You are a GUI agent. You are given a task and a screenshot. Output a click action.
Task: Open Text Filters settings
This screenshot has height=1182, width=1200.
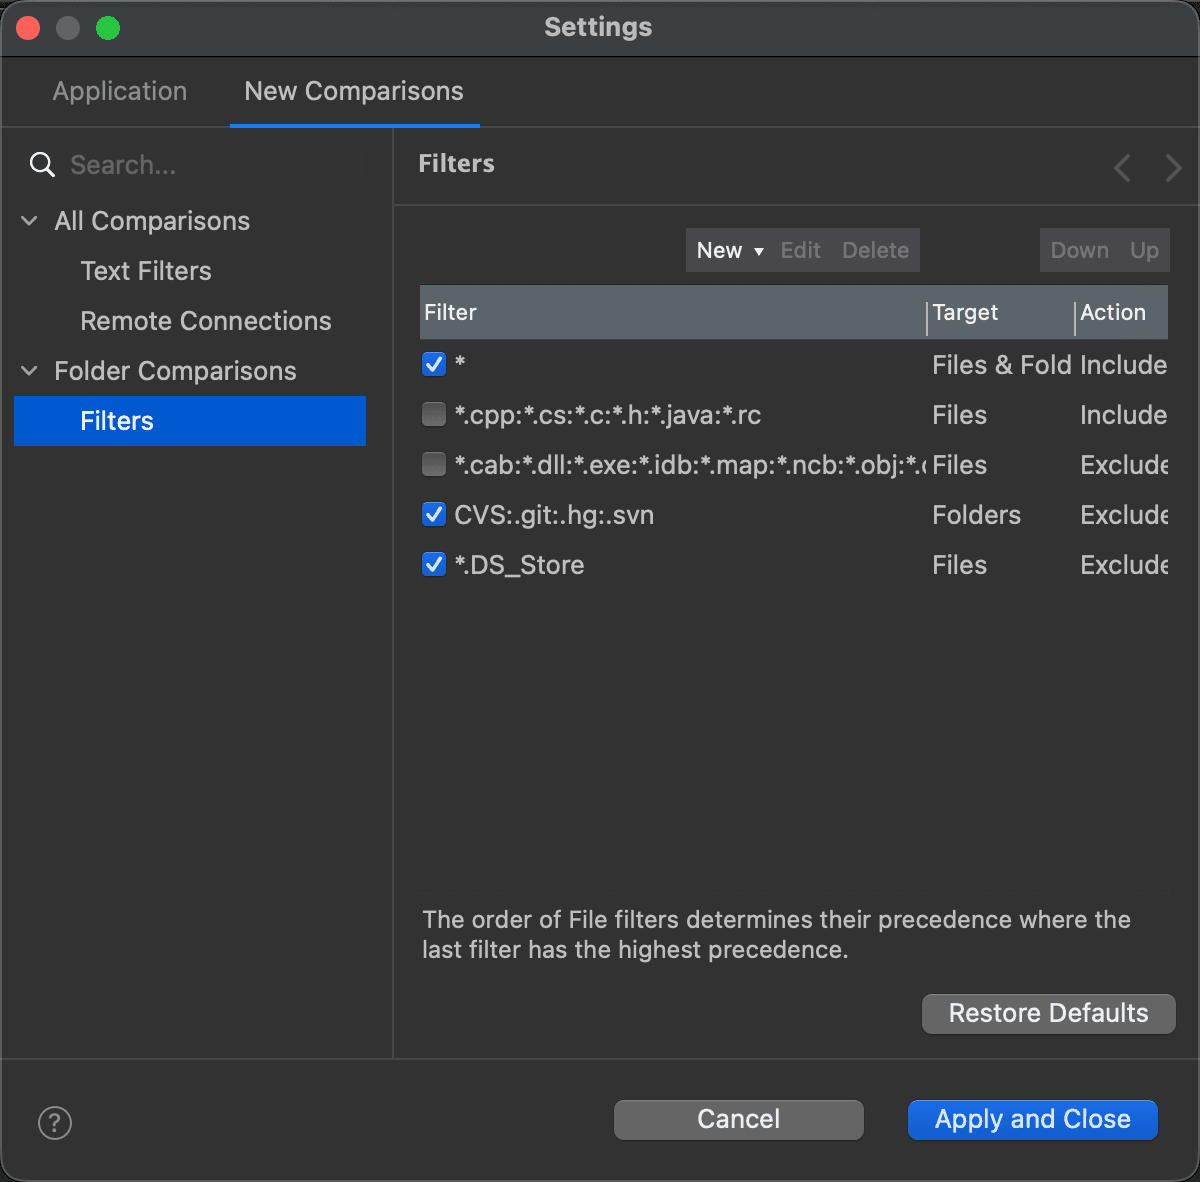146,271
